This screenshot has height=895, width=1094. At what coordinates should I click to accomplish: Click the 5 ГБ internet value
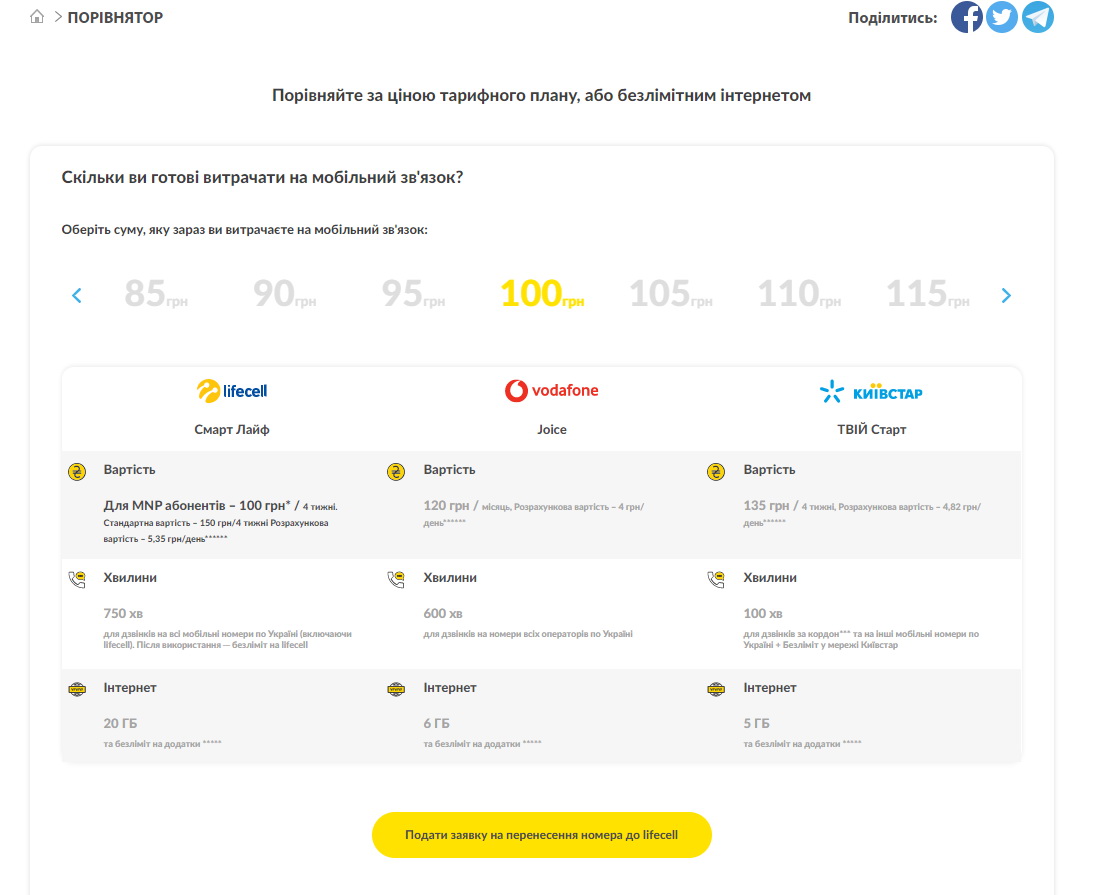click(x=756, y=723)
